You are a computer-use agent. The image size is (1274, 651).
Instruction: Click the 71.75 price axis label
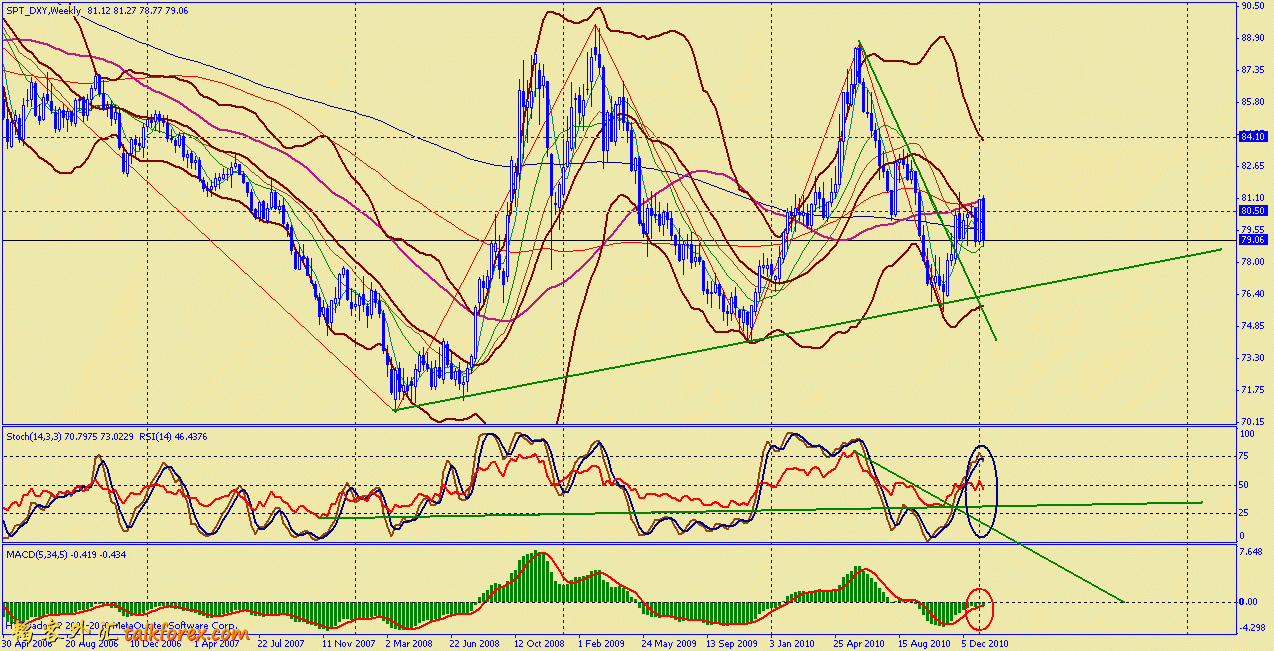1253,390
